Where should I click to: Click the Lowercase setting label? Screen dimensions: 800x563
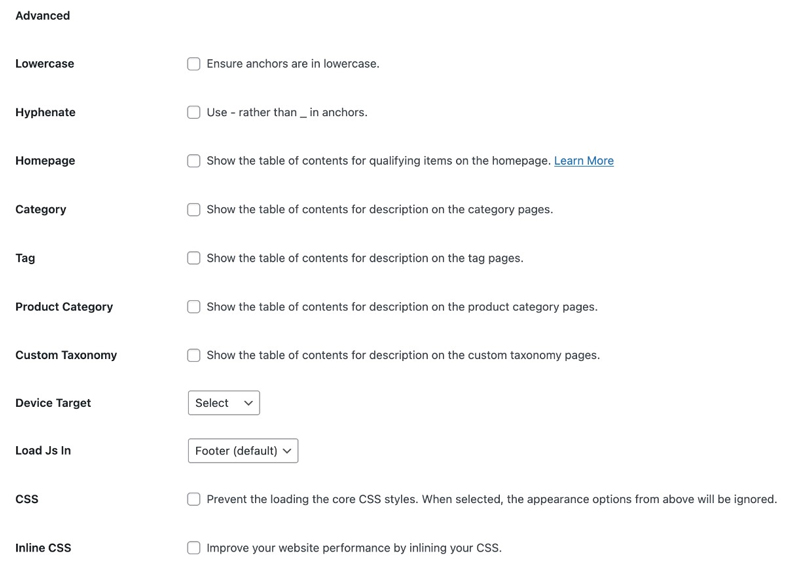coord(45,64)
